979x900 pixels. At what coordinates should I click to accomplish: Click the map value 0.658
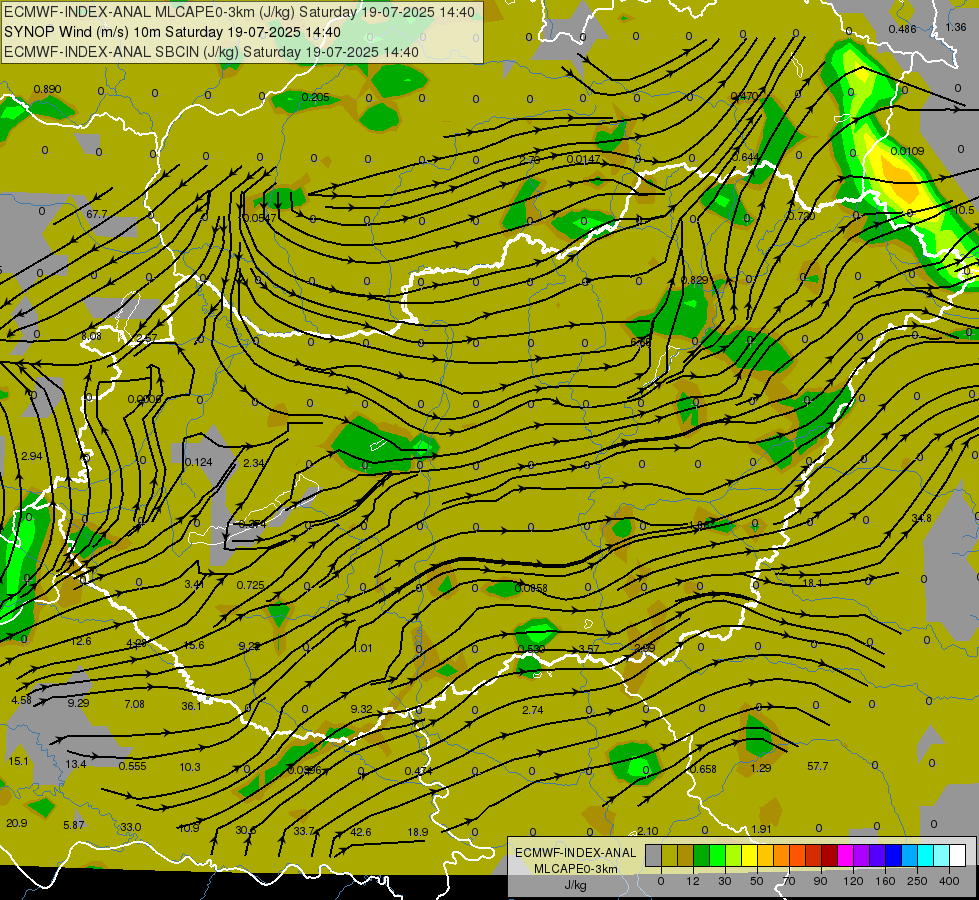coord(703,769)
